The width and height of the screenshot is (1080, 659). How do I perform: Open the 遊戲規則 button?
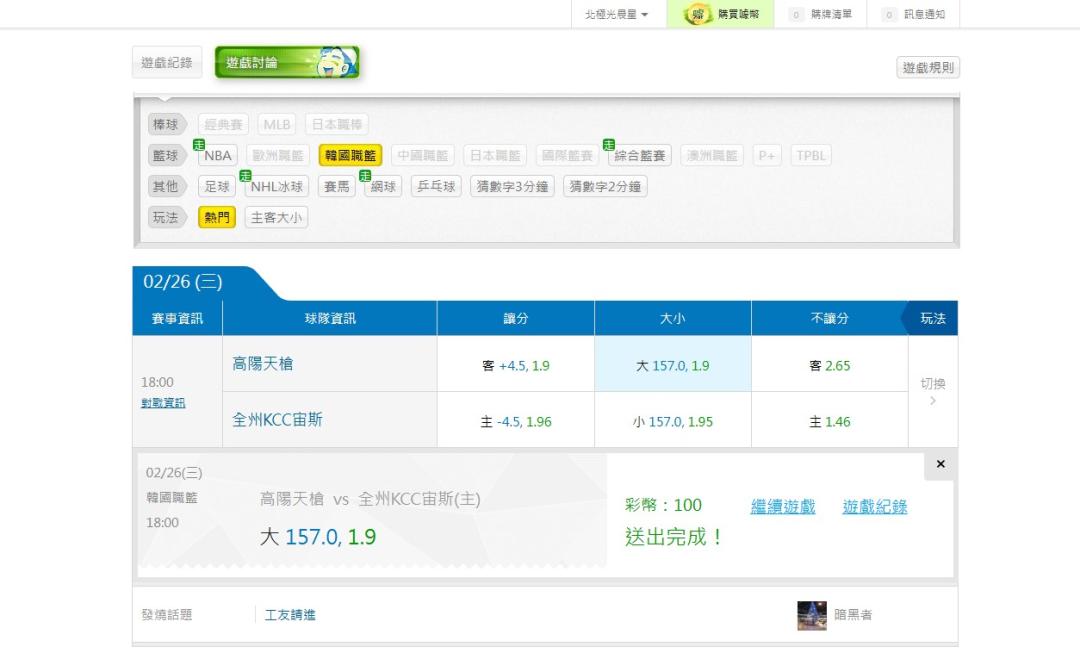click(x=928, y=67)
